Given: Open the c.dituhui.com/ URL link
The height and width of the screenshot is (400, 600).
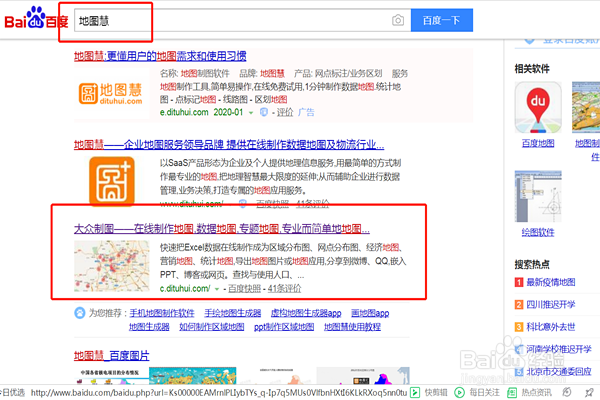Looking at the screenshot, I should click(185, 289).
